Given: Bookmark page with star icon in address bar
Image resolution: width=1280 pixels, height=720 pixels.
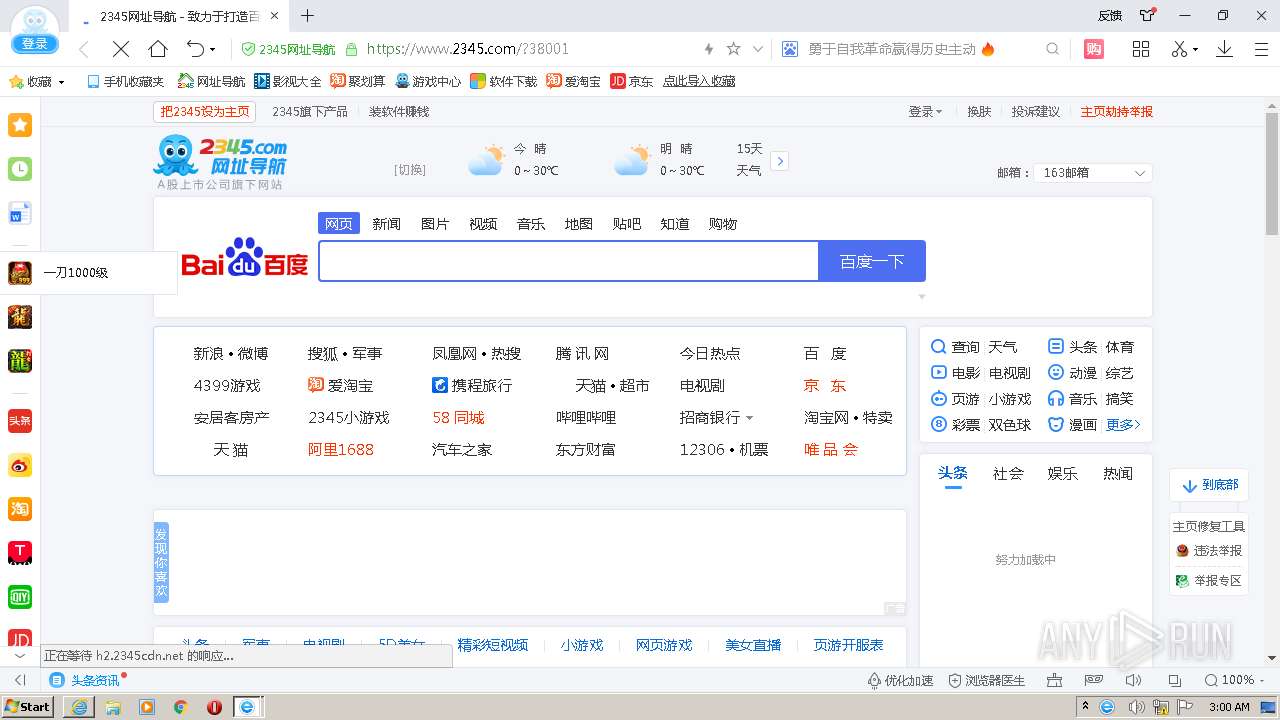Looking at the screenshot, I should point(733,49).
